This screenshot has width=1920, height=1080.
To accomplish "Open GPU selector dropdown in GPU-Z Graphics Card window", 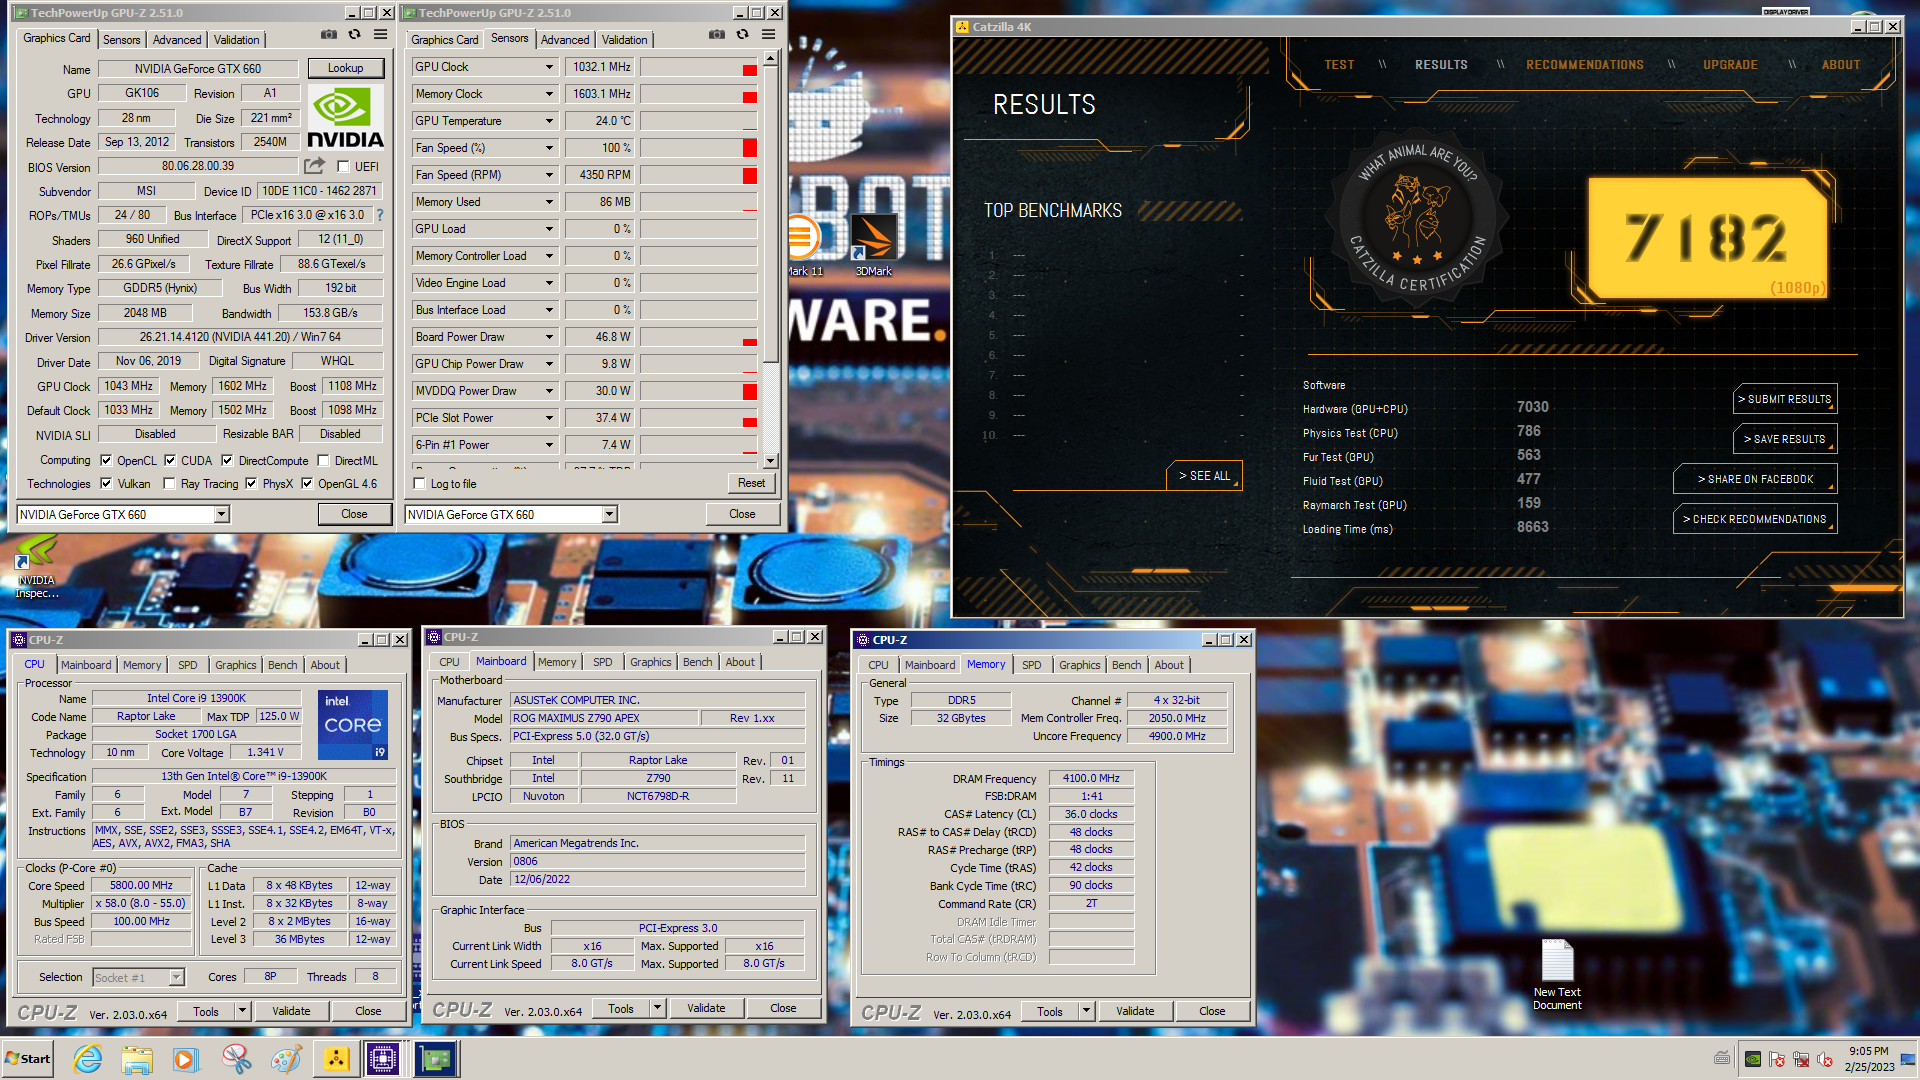I will coord(222,514).
